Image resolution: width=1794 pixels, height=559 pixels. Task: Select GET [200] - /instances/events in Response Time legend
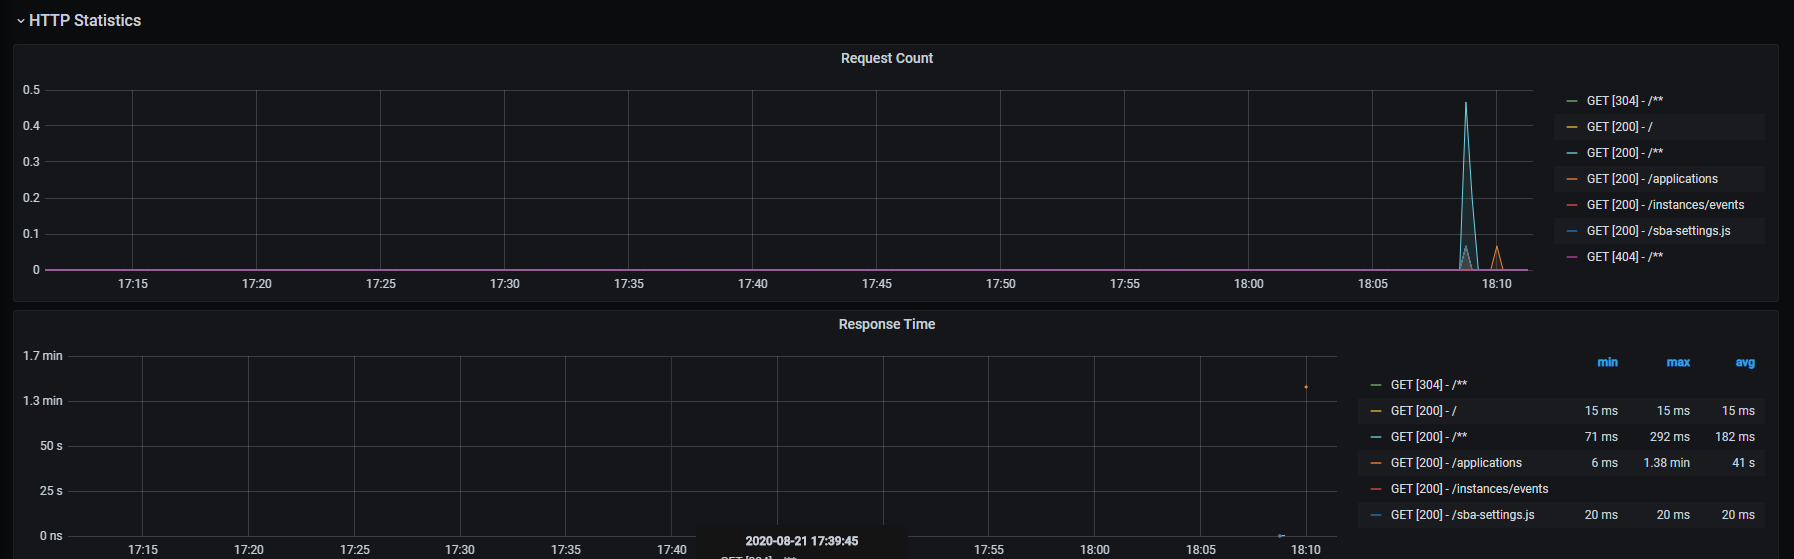pyautogui.click(x=1469, y=489)
